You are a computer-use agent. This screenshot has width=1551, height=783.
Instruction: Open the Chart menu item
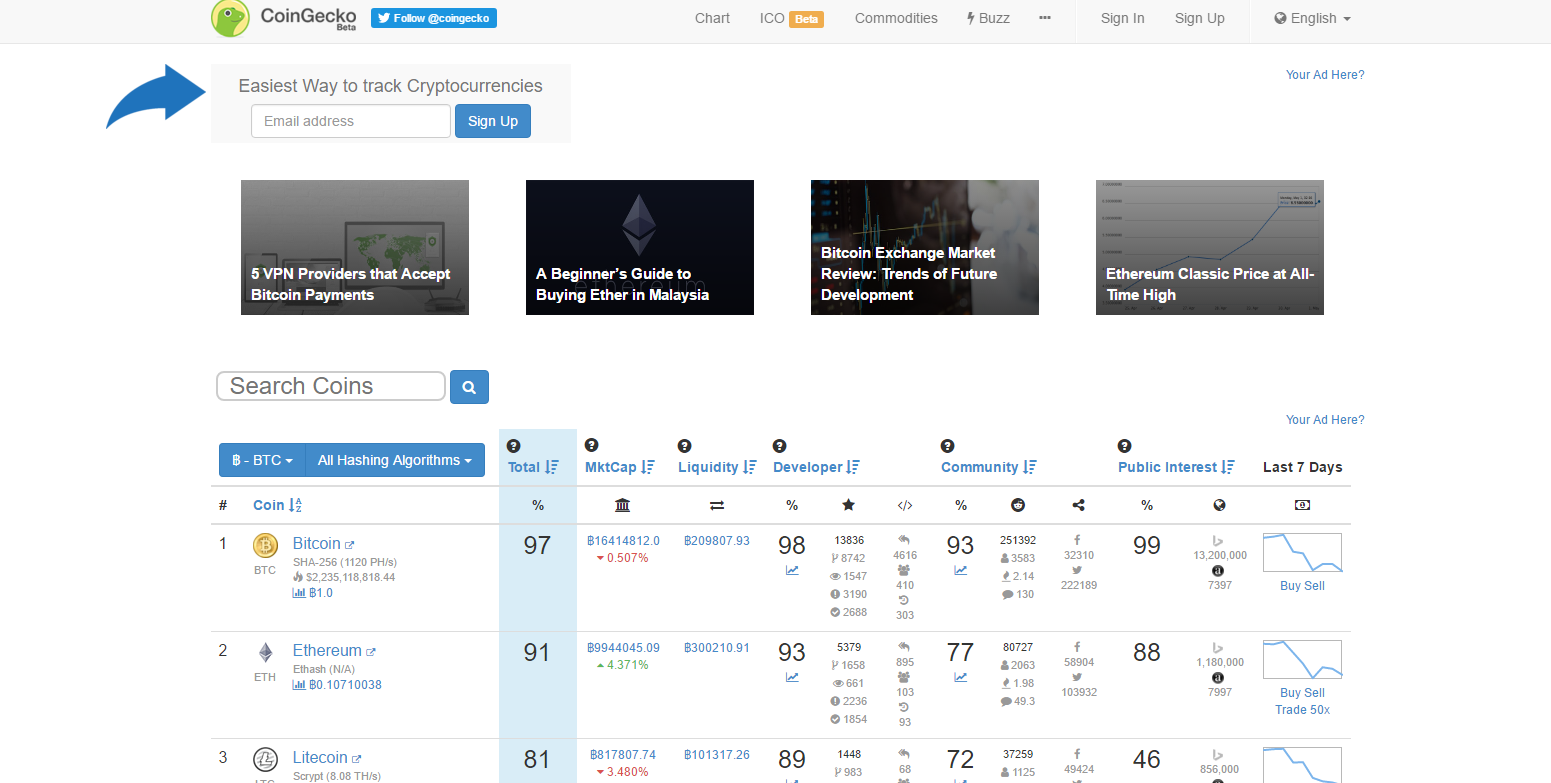(x=712, y=18)
